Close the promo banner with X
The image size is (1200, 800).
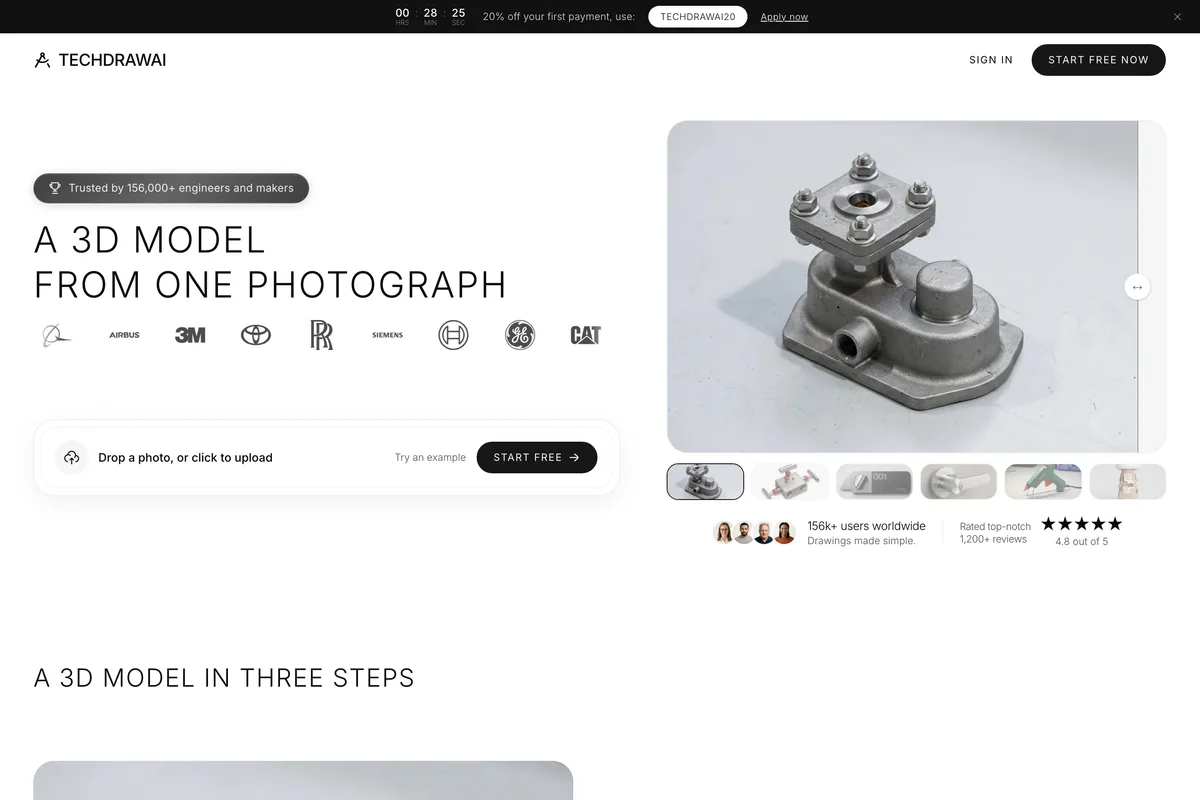pyautogui.click(x=1177, y=17)
